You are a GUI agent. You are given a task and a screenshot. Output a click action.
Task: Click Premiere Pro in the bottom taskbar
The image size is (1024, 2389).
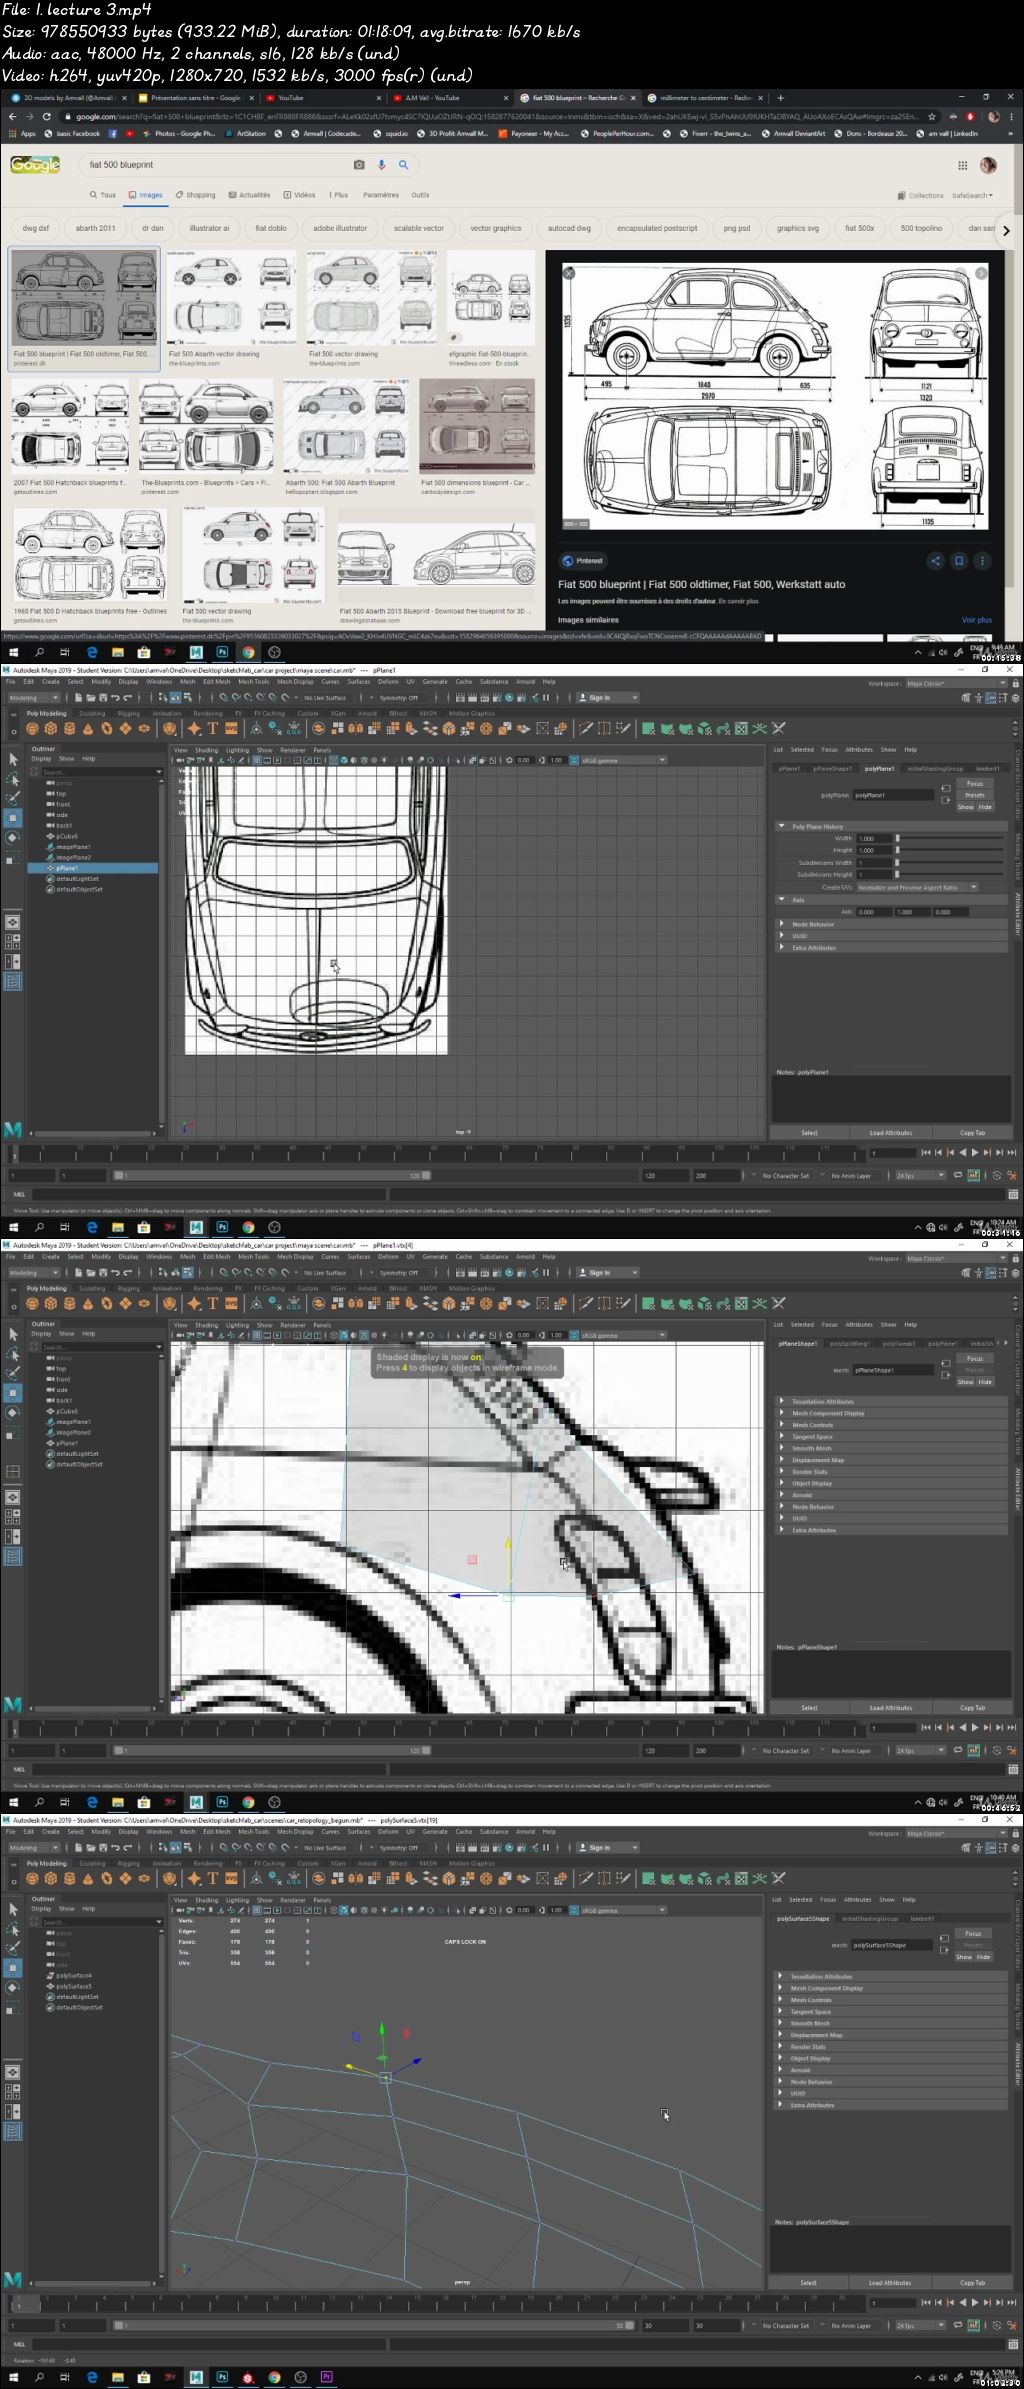326,2377
